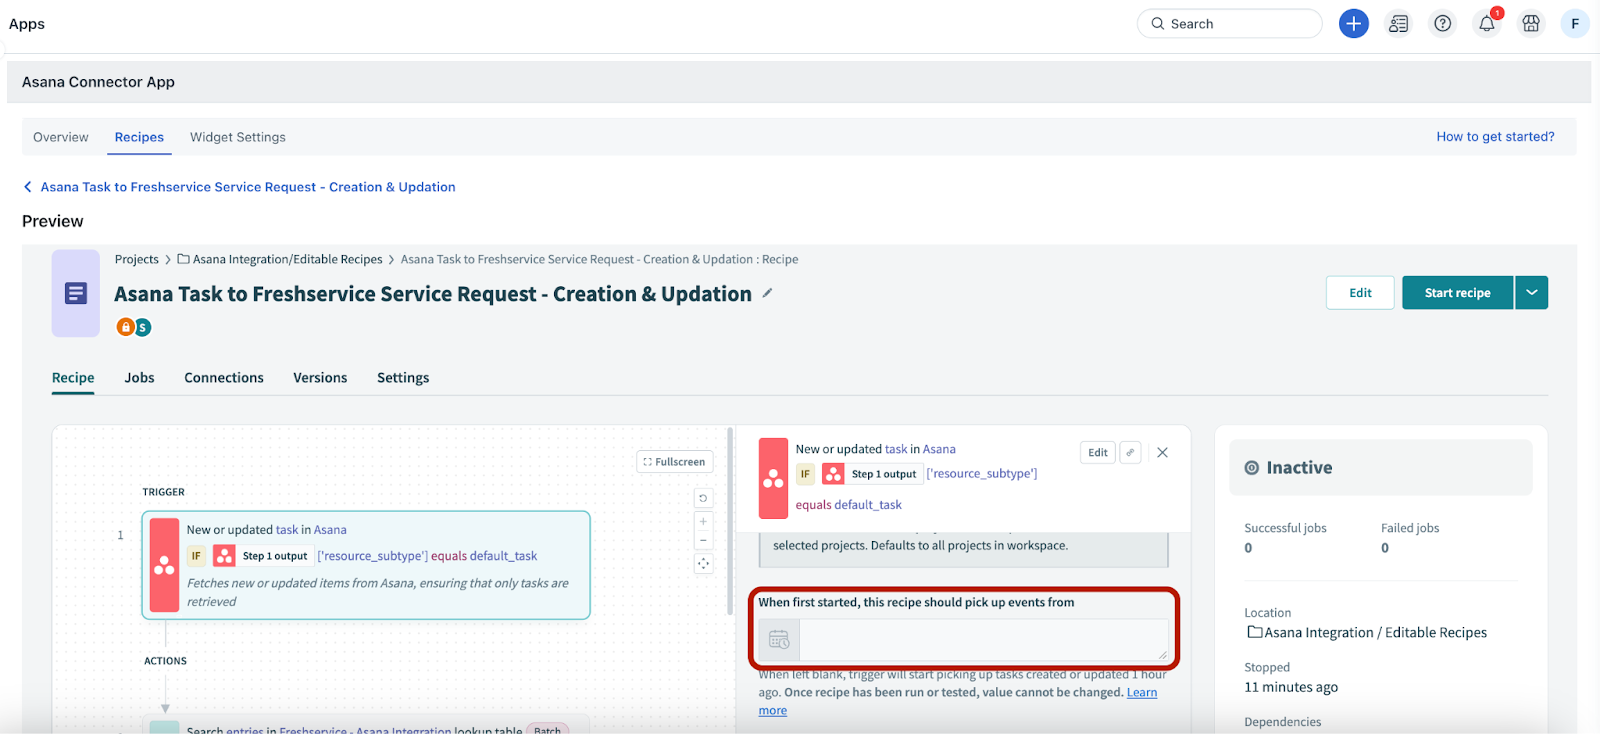
Task: Open the user profile avatar F
Action: (x=1575, y=23)
